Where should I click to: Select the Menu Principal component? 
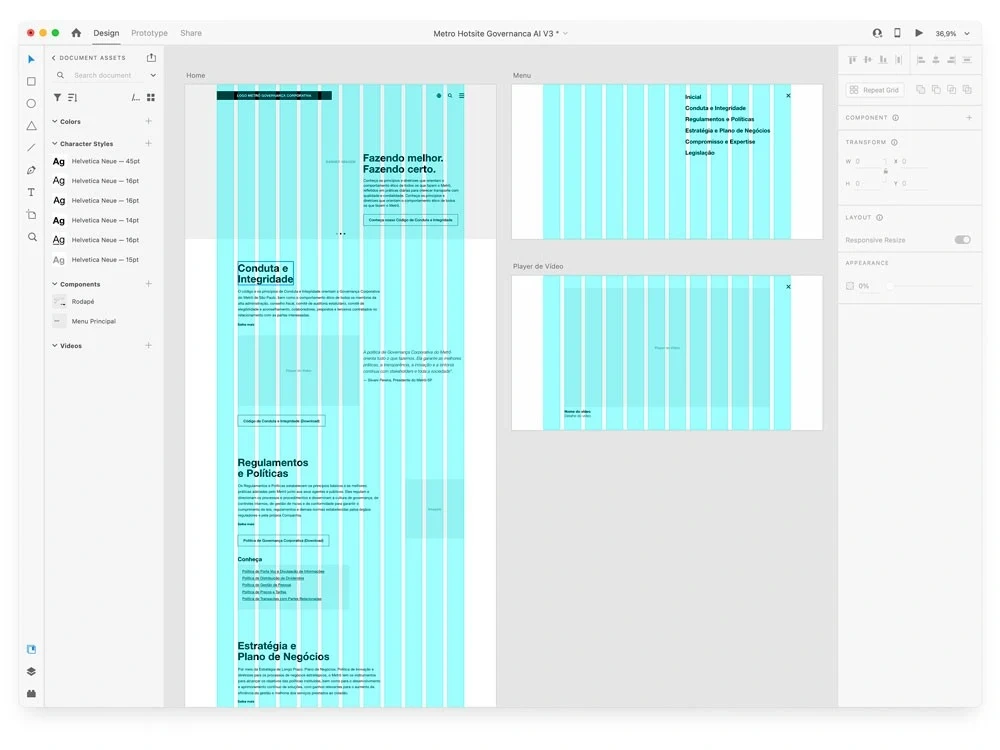84,321
